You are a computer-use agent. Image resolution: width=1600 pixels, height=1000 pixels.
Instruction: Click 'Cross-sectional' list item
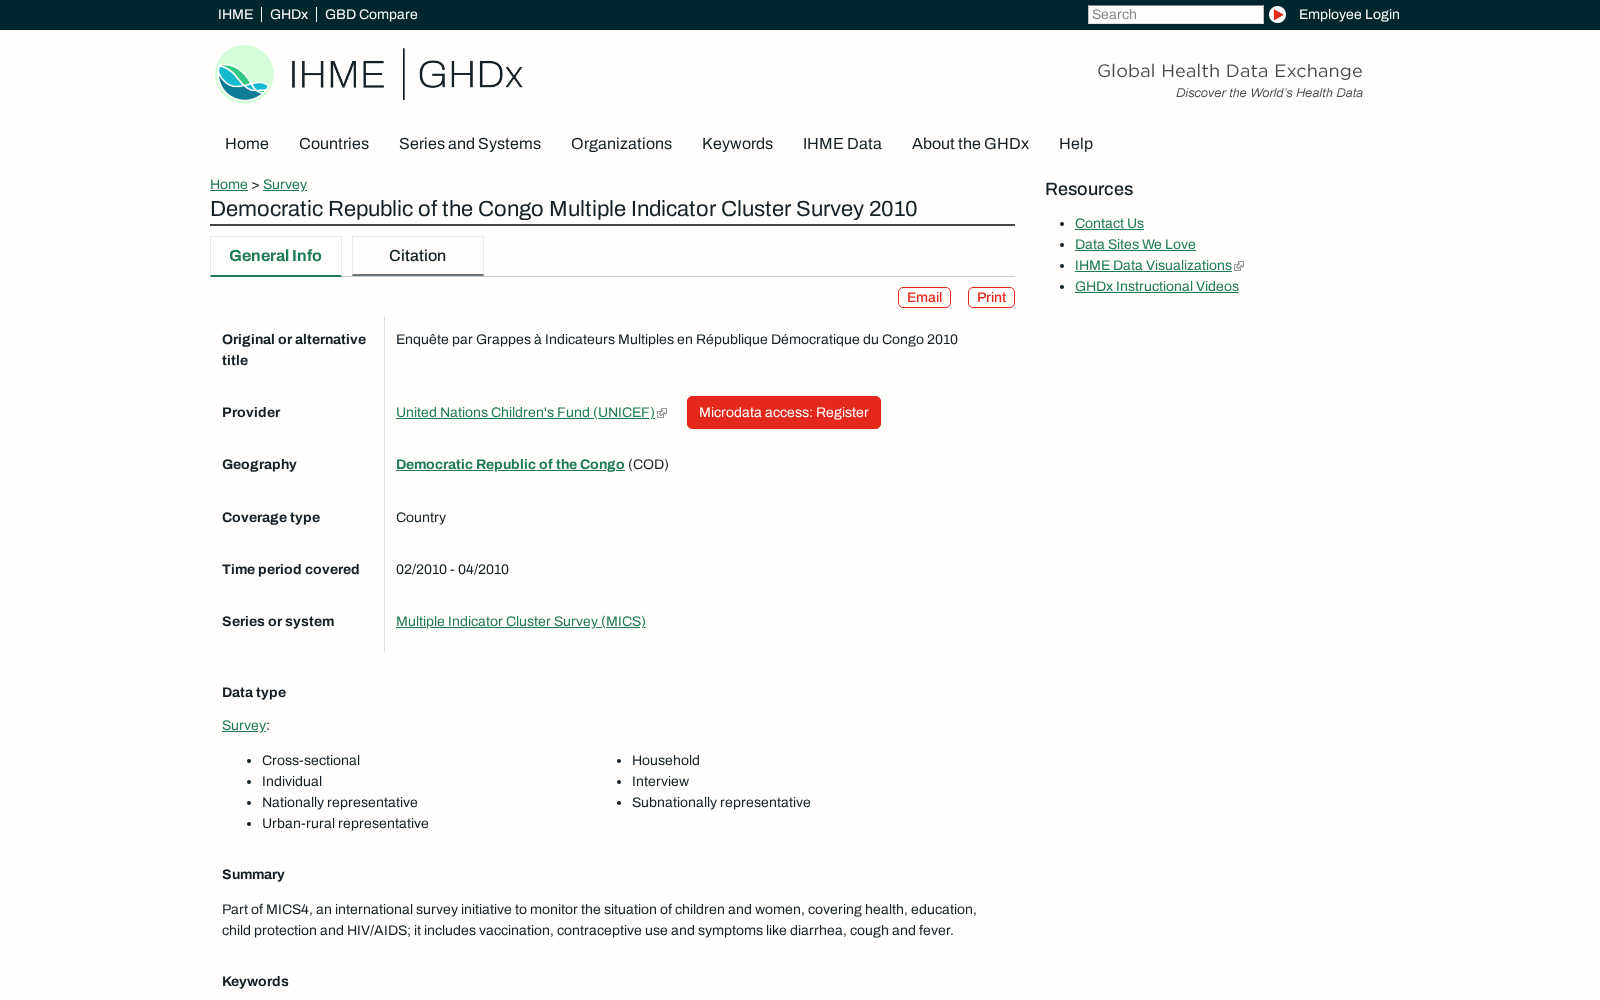(x=311, y=760)
